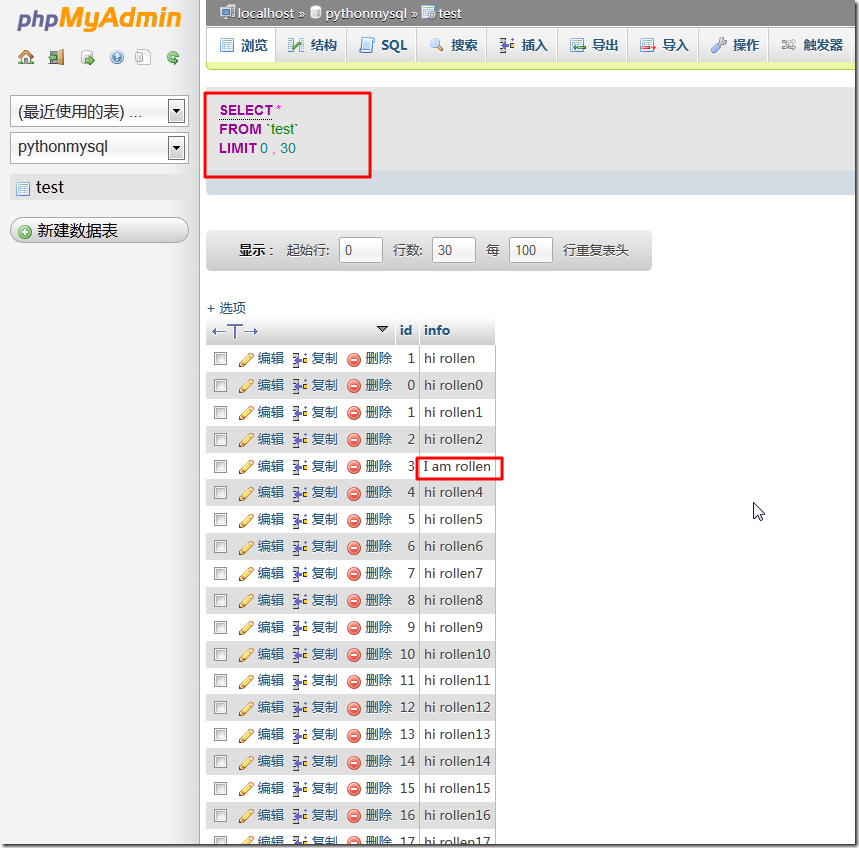
Task: Expand the + 选项 options section
Action: point(226,308)
